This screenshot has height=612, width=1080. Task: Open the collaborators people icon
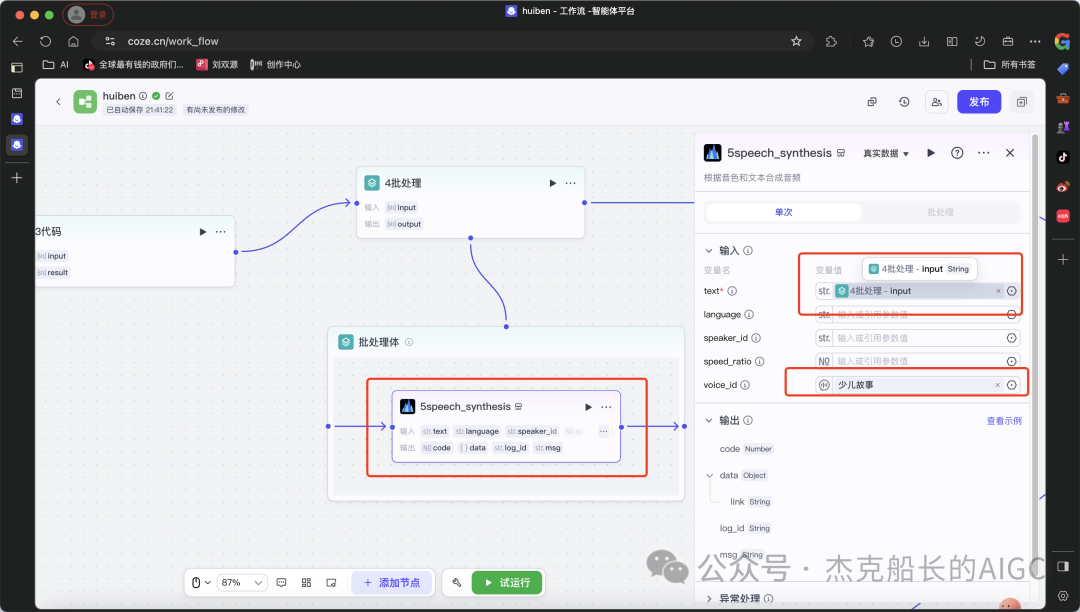tap(937, 102)
